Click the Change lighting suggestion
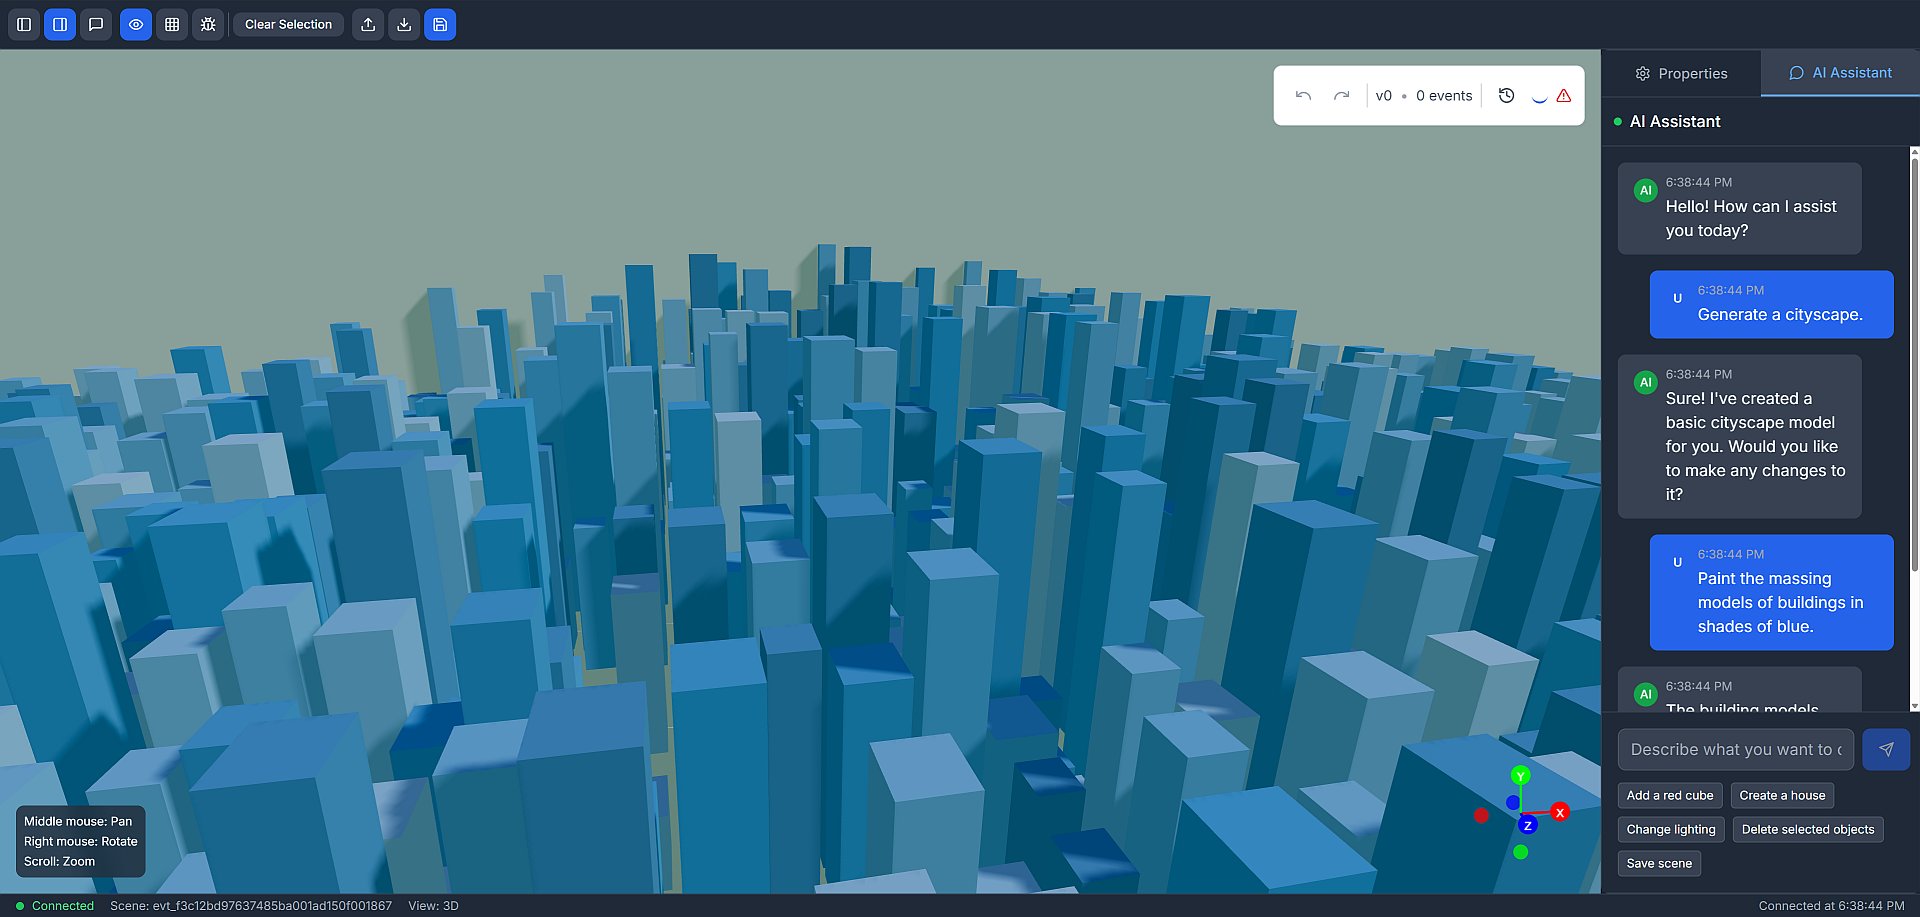Viewport: 1920px width, 917px height. [1670, 829]
